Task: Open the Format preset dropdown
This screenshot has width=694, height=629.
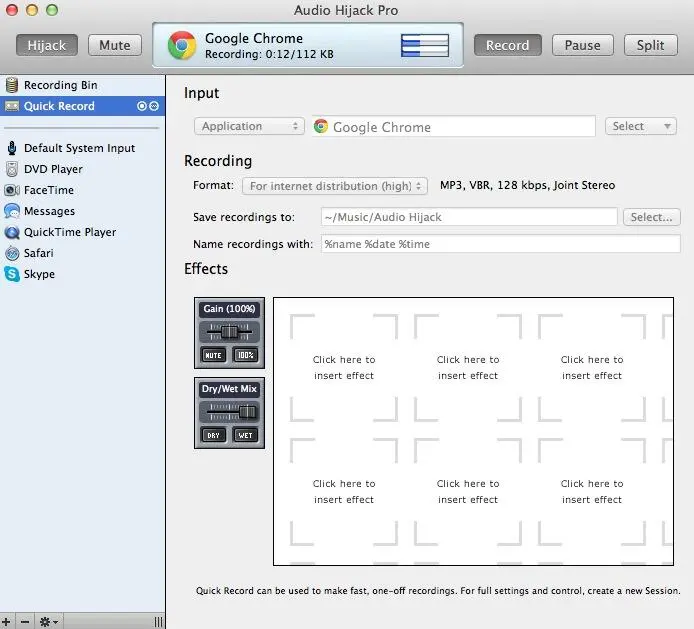Action: tap(335, 186)
